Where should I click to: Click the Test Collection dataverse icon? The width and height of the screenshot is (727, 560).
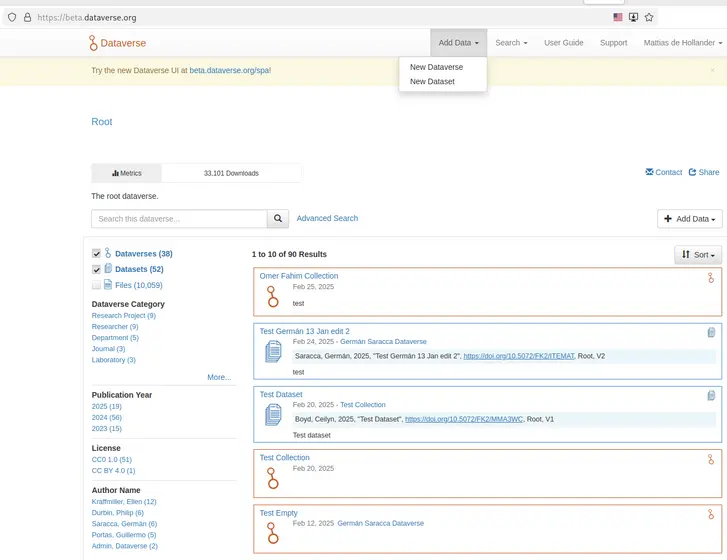(272, 478)
